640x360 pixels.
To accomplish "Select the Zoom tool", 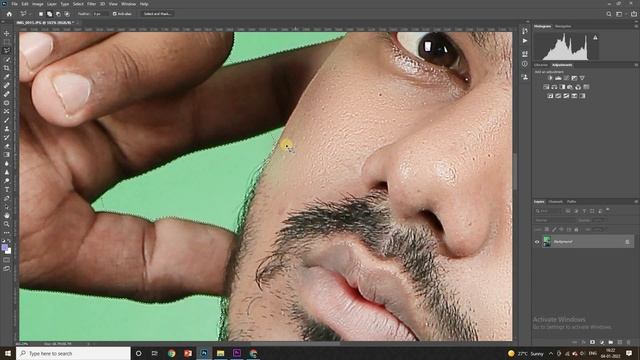I will click(7, 224).
